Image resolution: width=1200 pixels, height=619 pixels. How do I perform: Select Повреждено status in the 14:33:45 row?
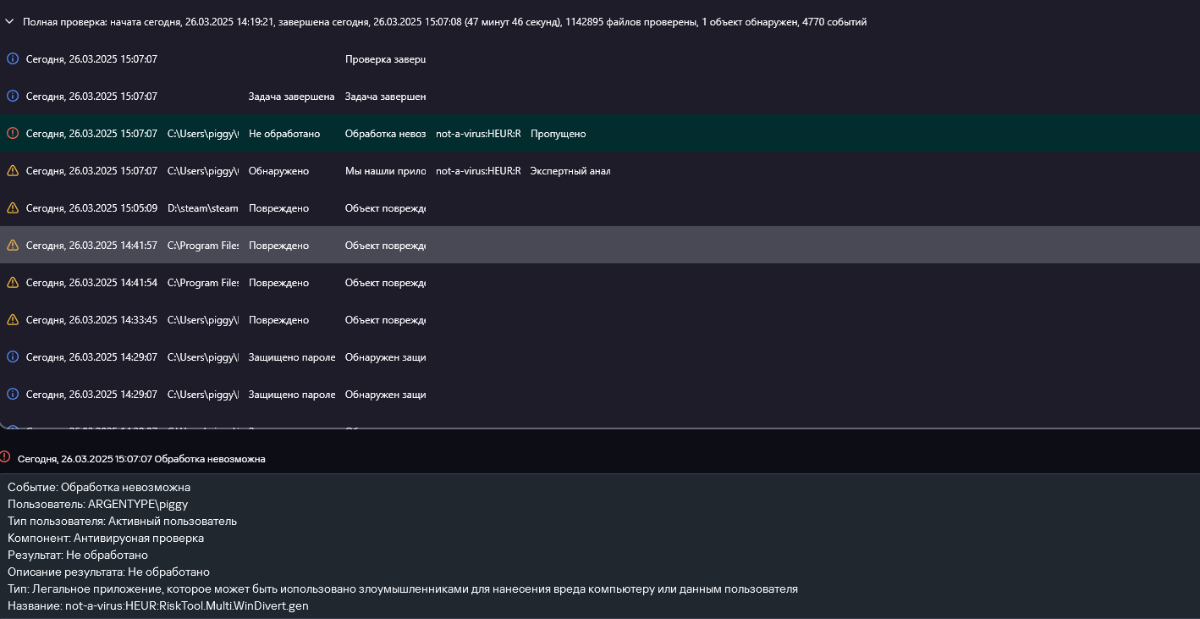tap(279, 320)
